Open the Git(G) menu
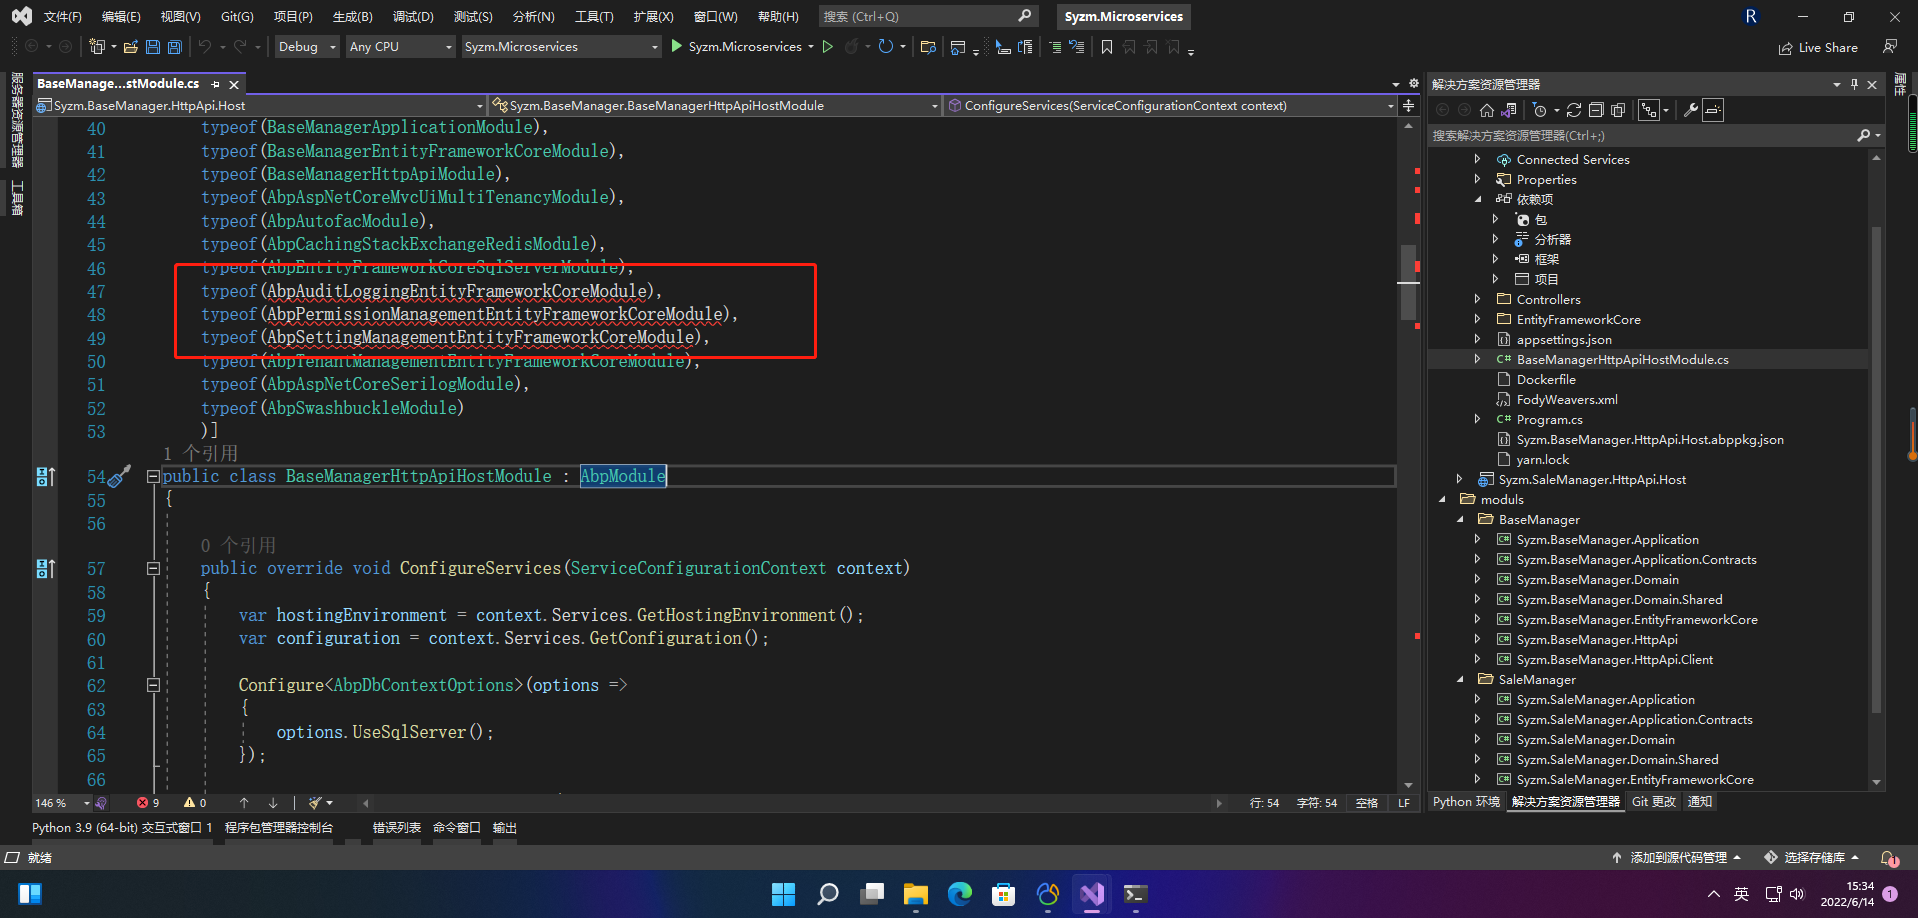1918x918 pixels. pyautogui.click(x=237, y=17)
